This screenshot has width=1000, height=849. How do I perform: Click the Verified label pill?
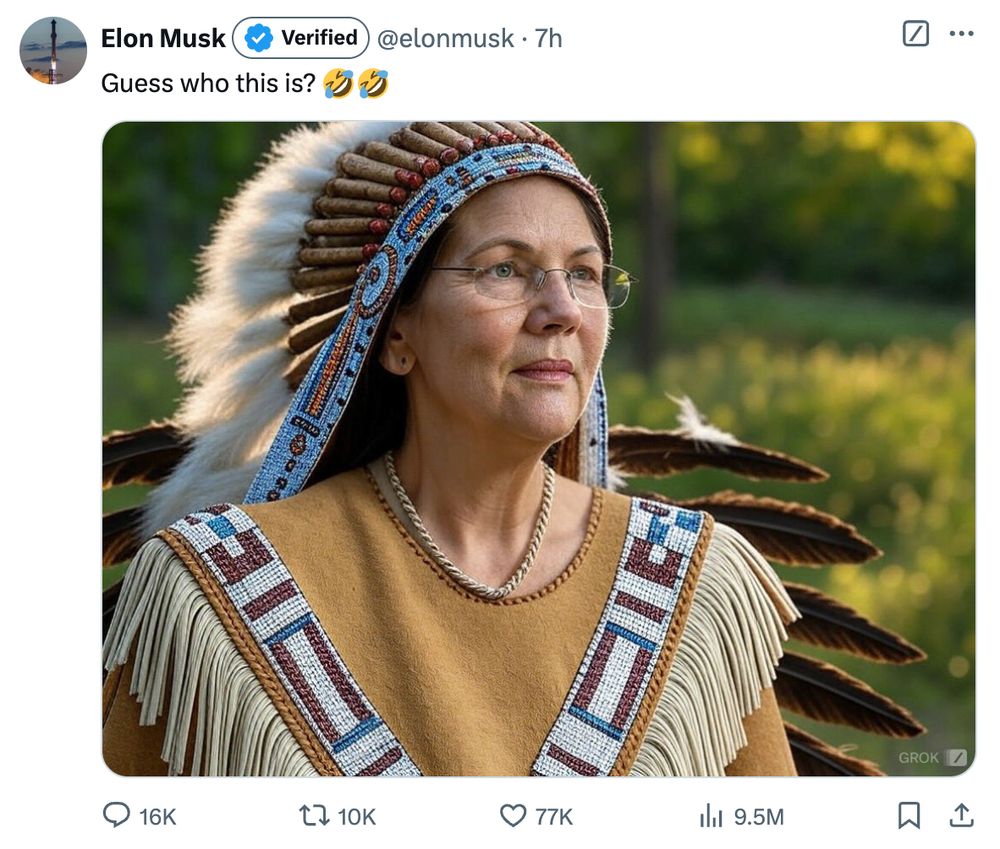pos(300,38)
